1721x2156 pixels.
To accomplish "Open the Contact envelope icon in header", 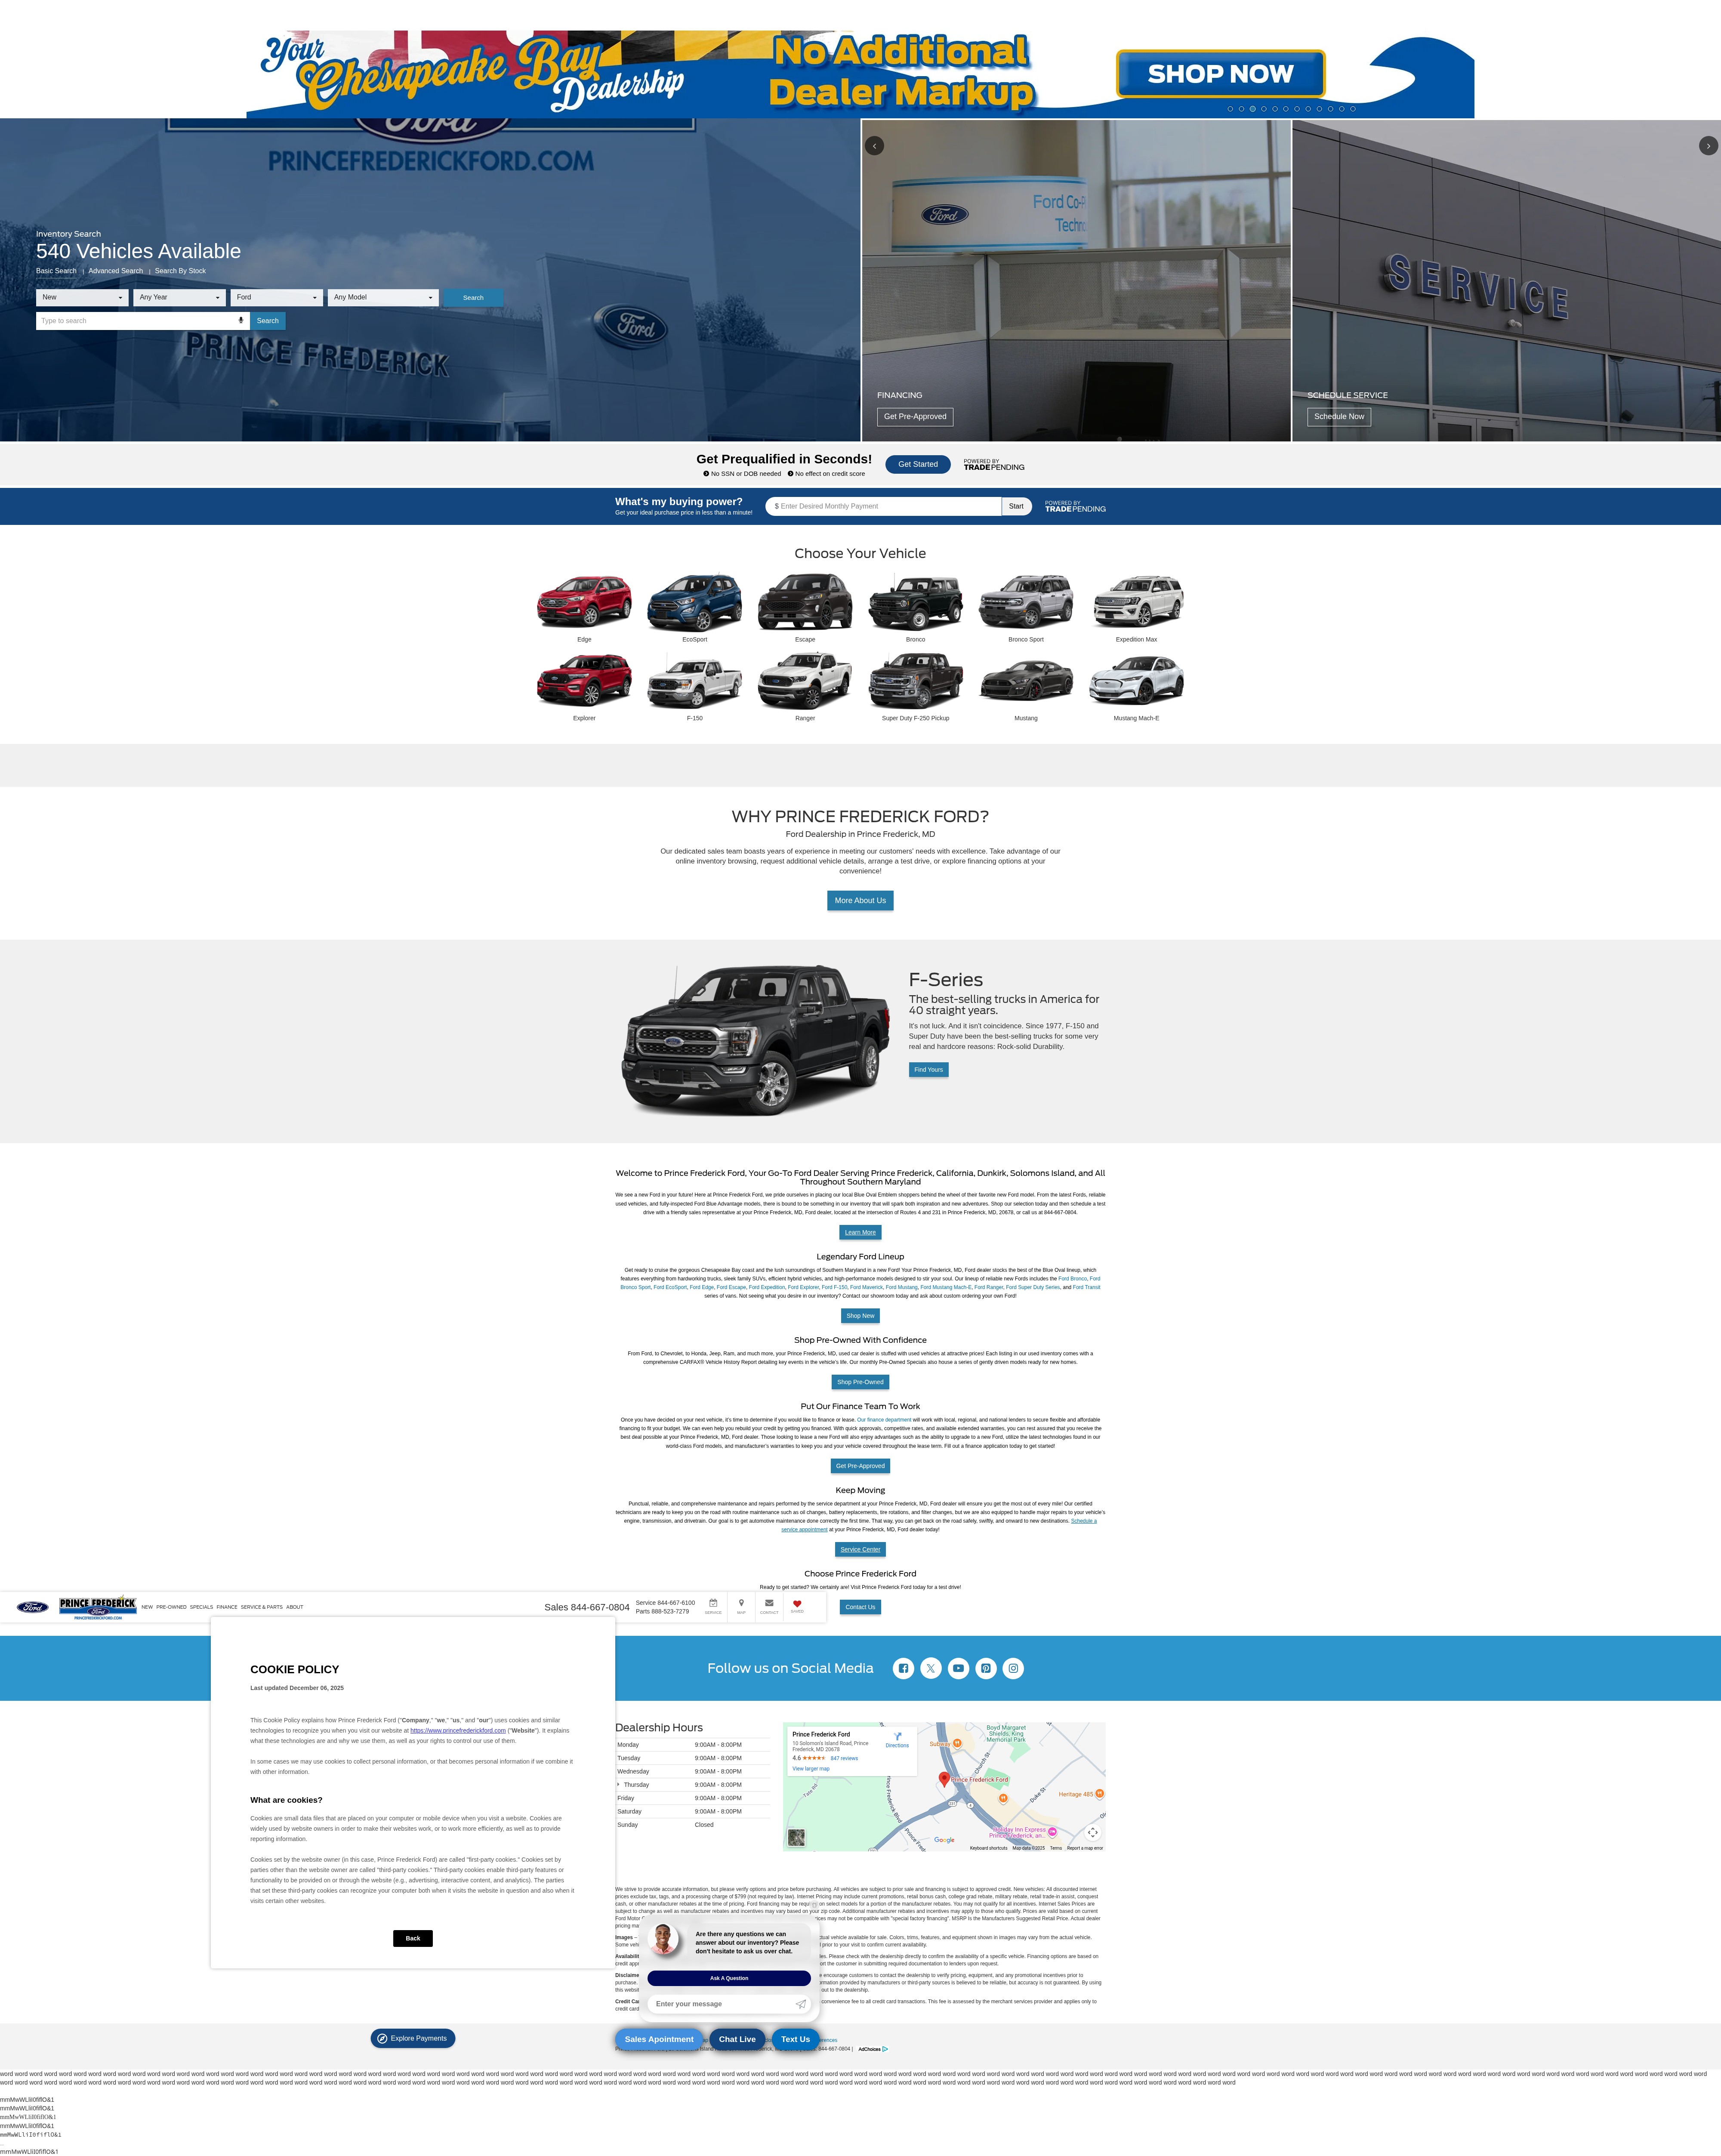I will point(769,1603).
